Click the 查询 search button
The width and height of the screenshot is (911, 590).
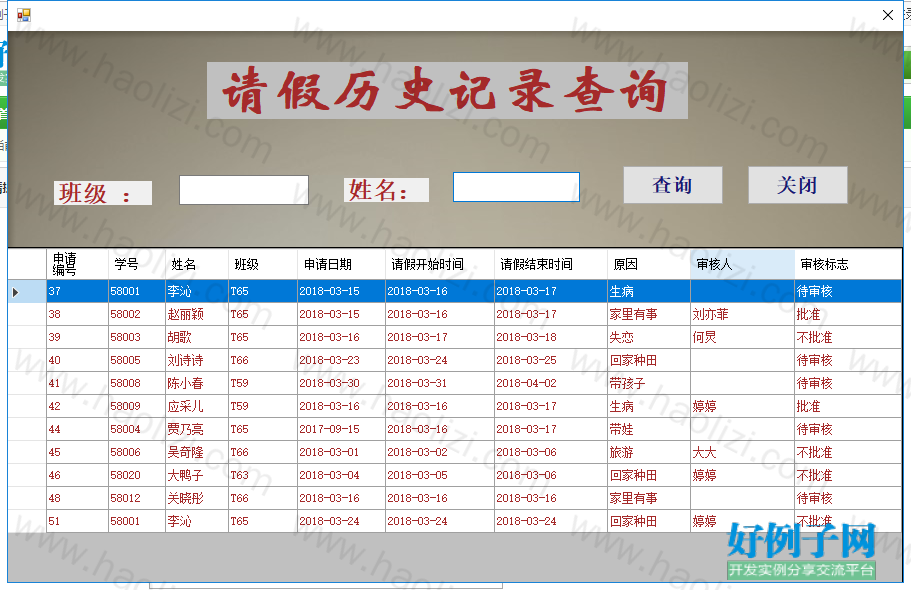coord(673,185)
